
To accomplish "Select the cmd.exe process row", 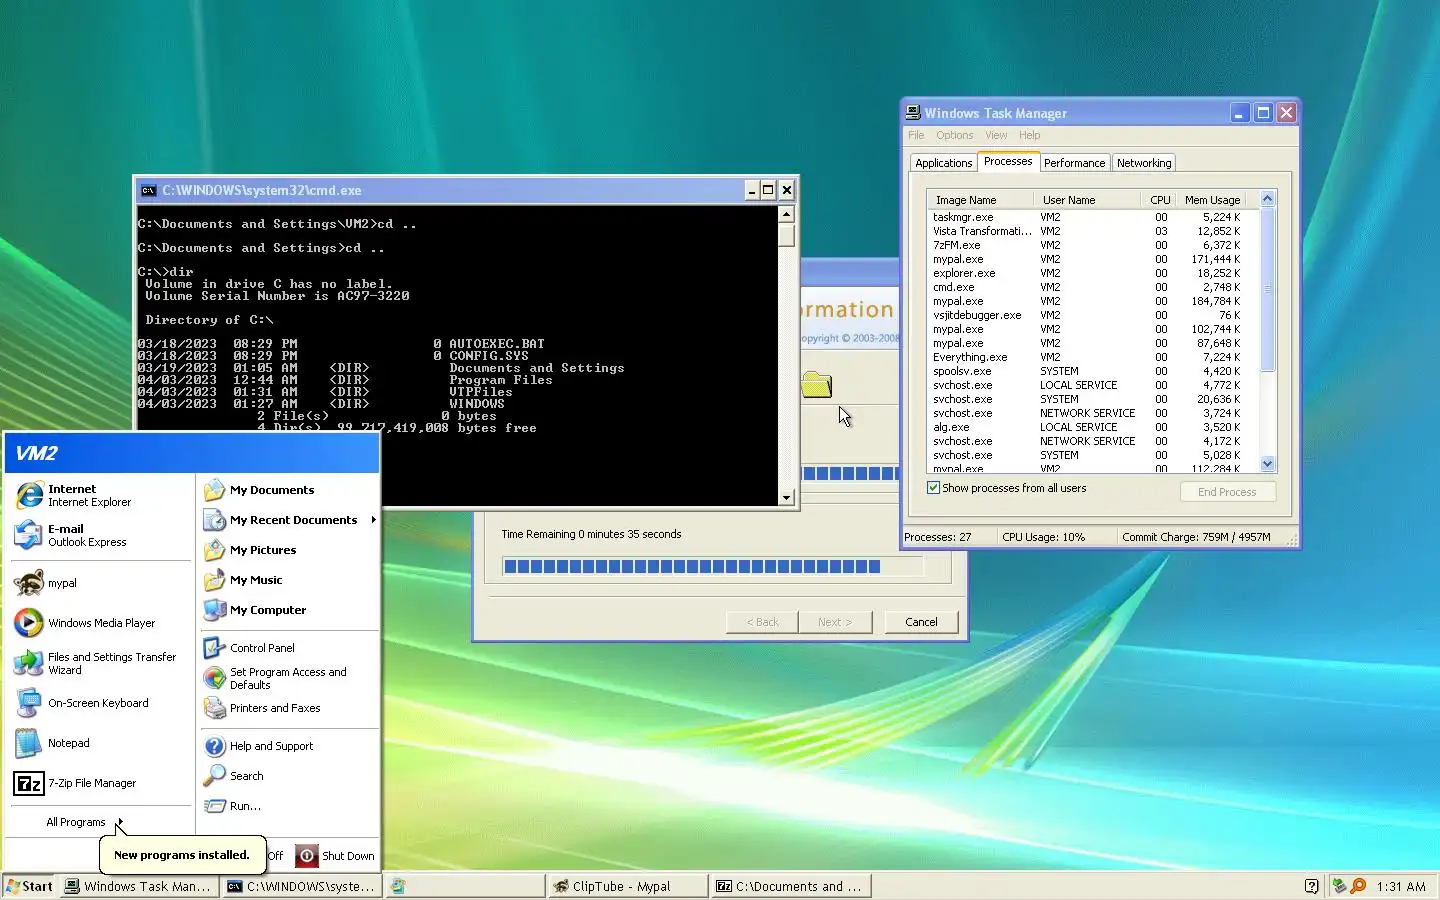I will [1093, 287].
